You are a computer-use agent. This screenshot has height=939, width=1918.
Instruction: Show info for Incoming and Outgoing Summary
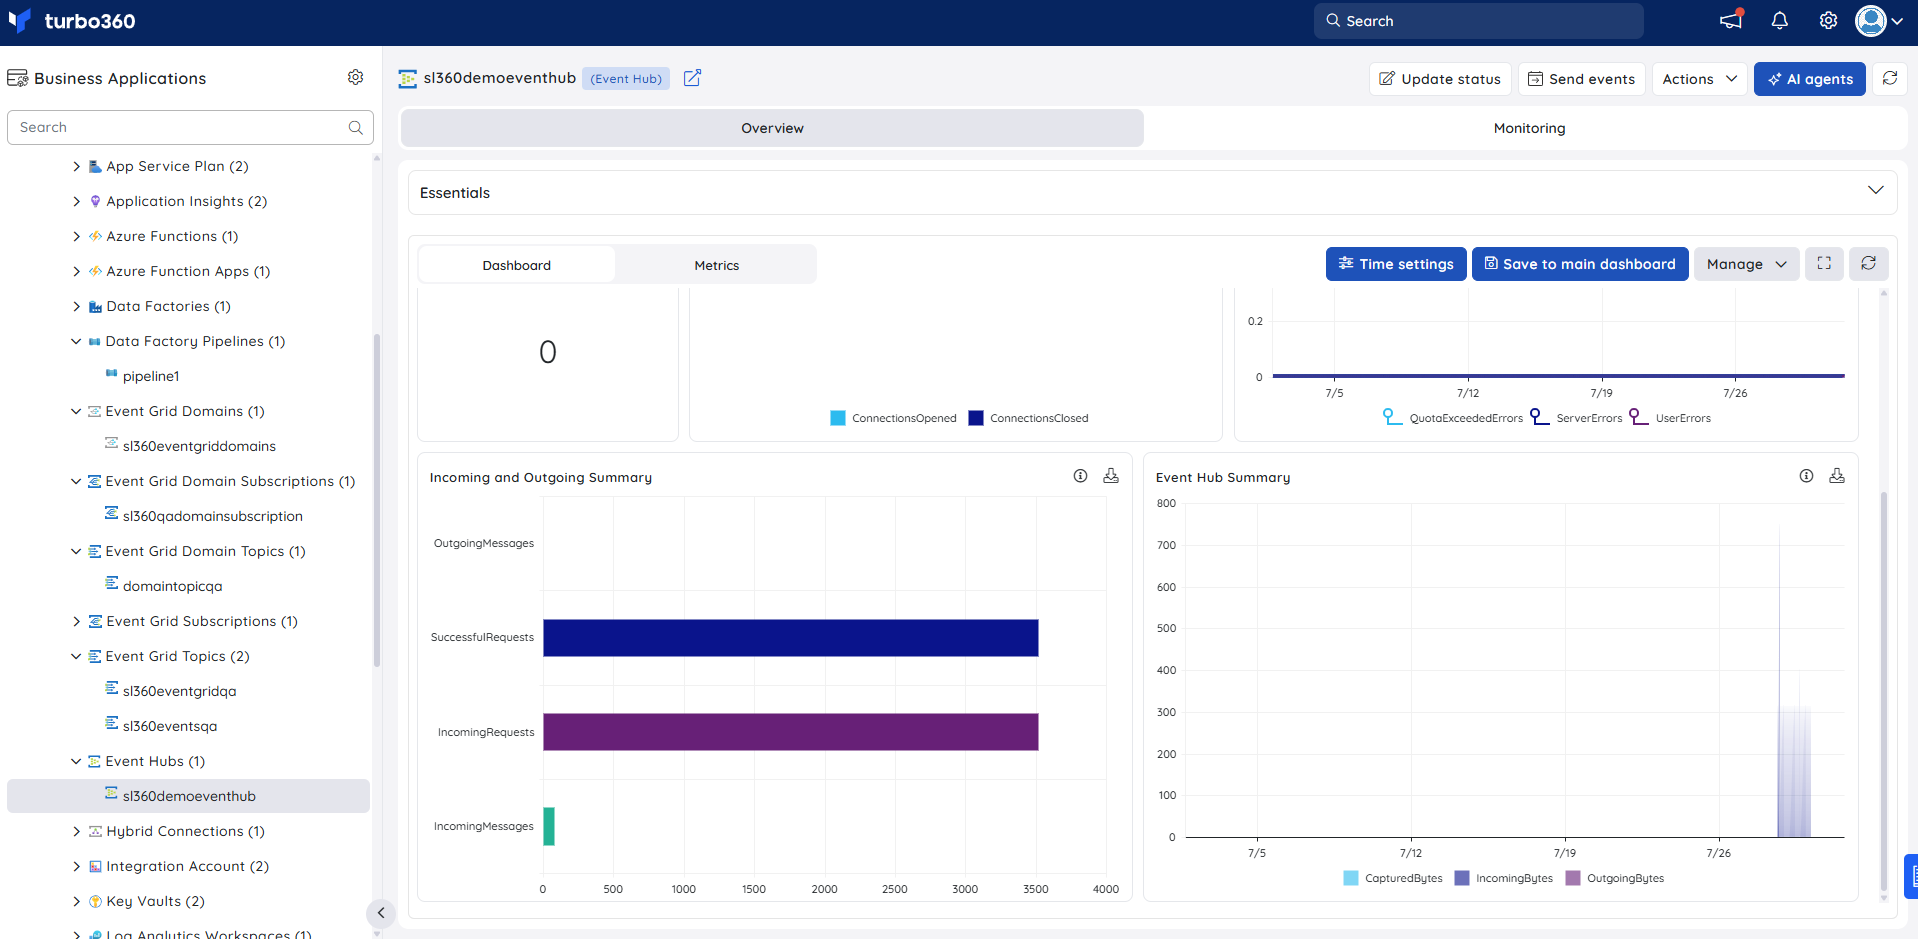(x=1080, y=476)
